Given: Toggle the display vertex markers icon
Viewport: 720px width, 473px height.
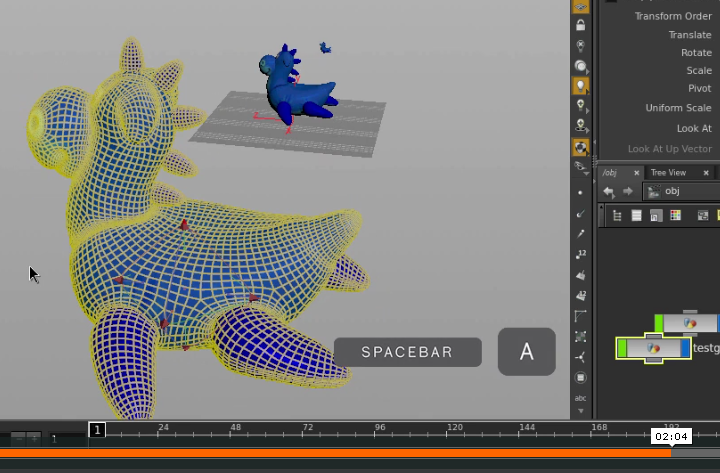Looking at the screenshot, I should click(x=580, y=337).
